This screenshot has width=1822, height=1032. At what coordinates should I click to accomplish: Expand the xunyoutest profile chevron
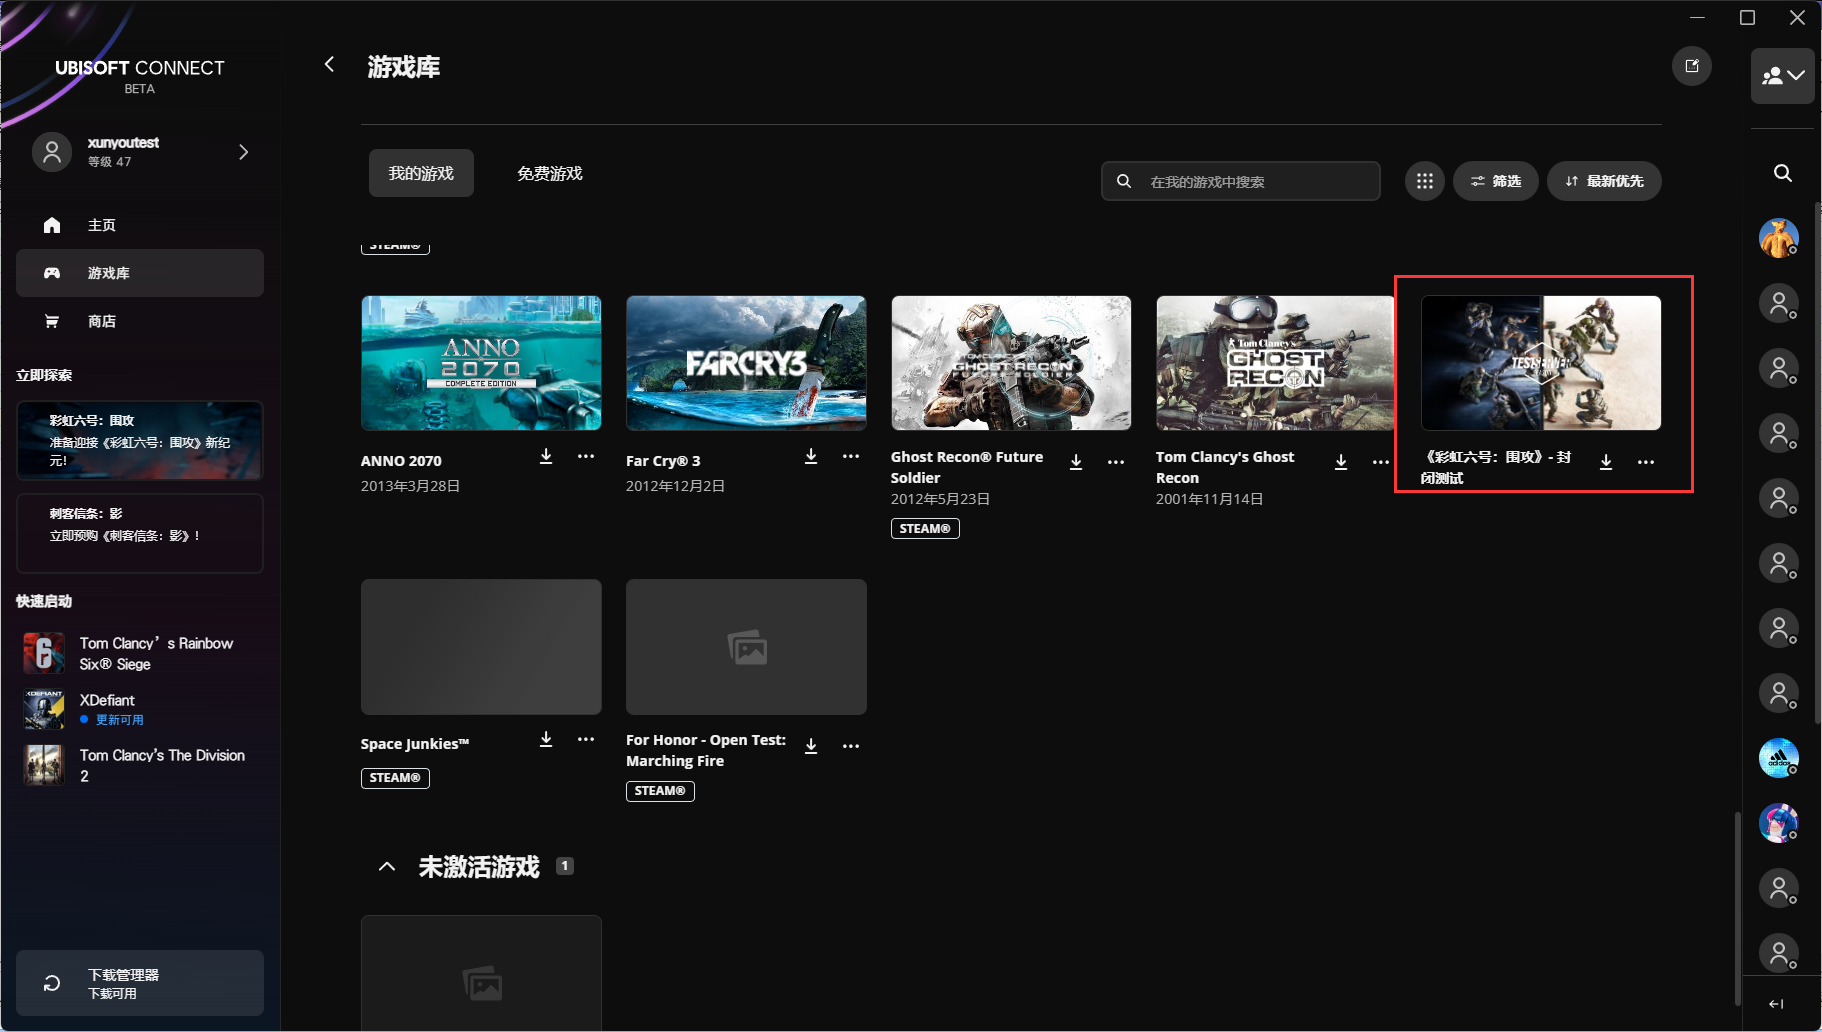pyautogui.click(x=243, y=152)
